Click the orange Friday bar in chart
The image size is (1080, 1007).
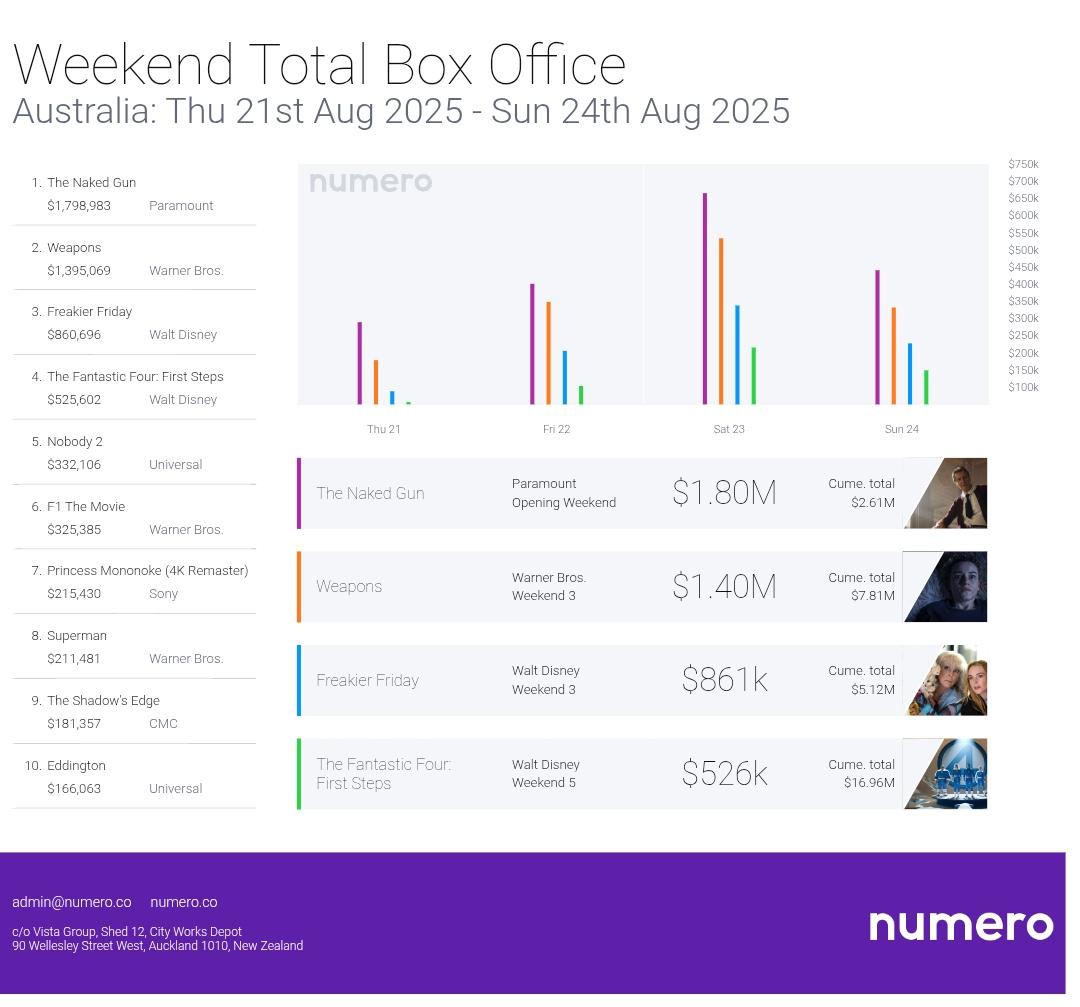click(548, 353)
